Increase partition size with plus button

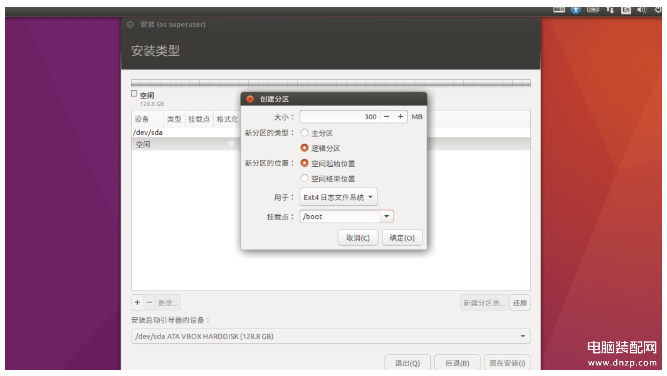pyautogui.click(x=400, y=117)
